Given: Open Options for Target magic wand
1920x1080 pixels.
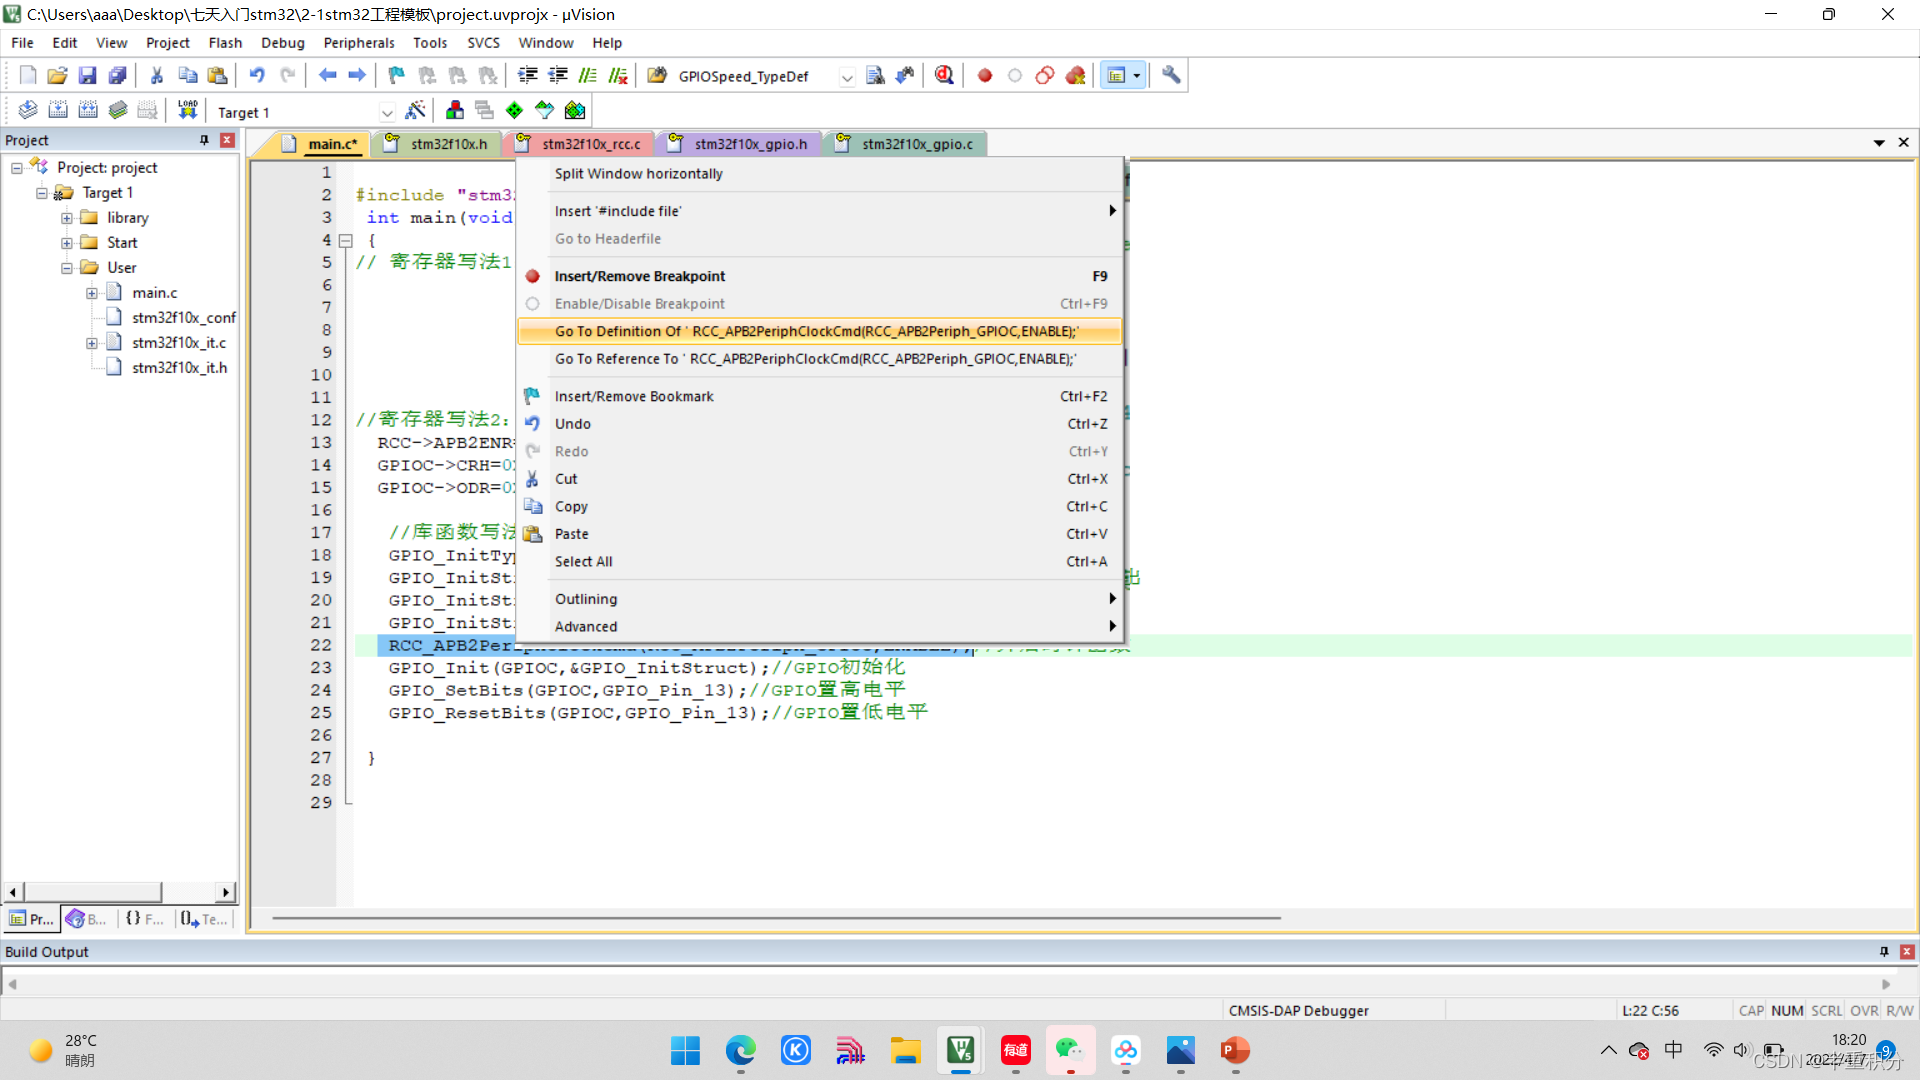Looking at the screenshot, I should (x=415, y=110).
